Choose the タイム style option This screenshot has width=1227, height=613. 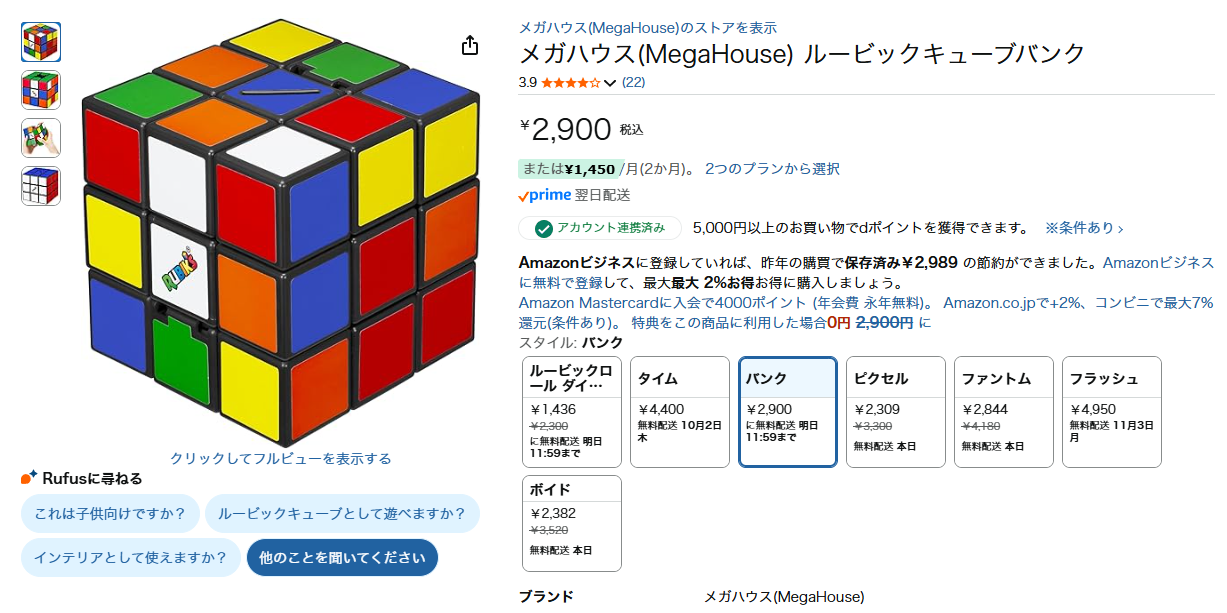(679, 411)
